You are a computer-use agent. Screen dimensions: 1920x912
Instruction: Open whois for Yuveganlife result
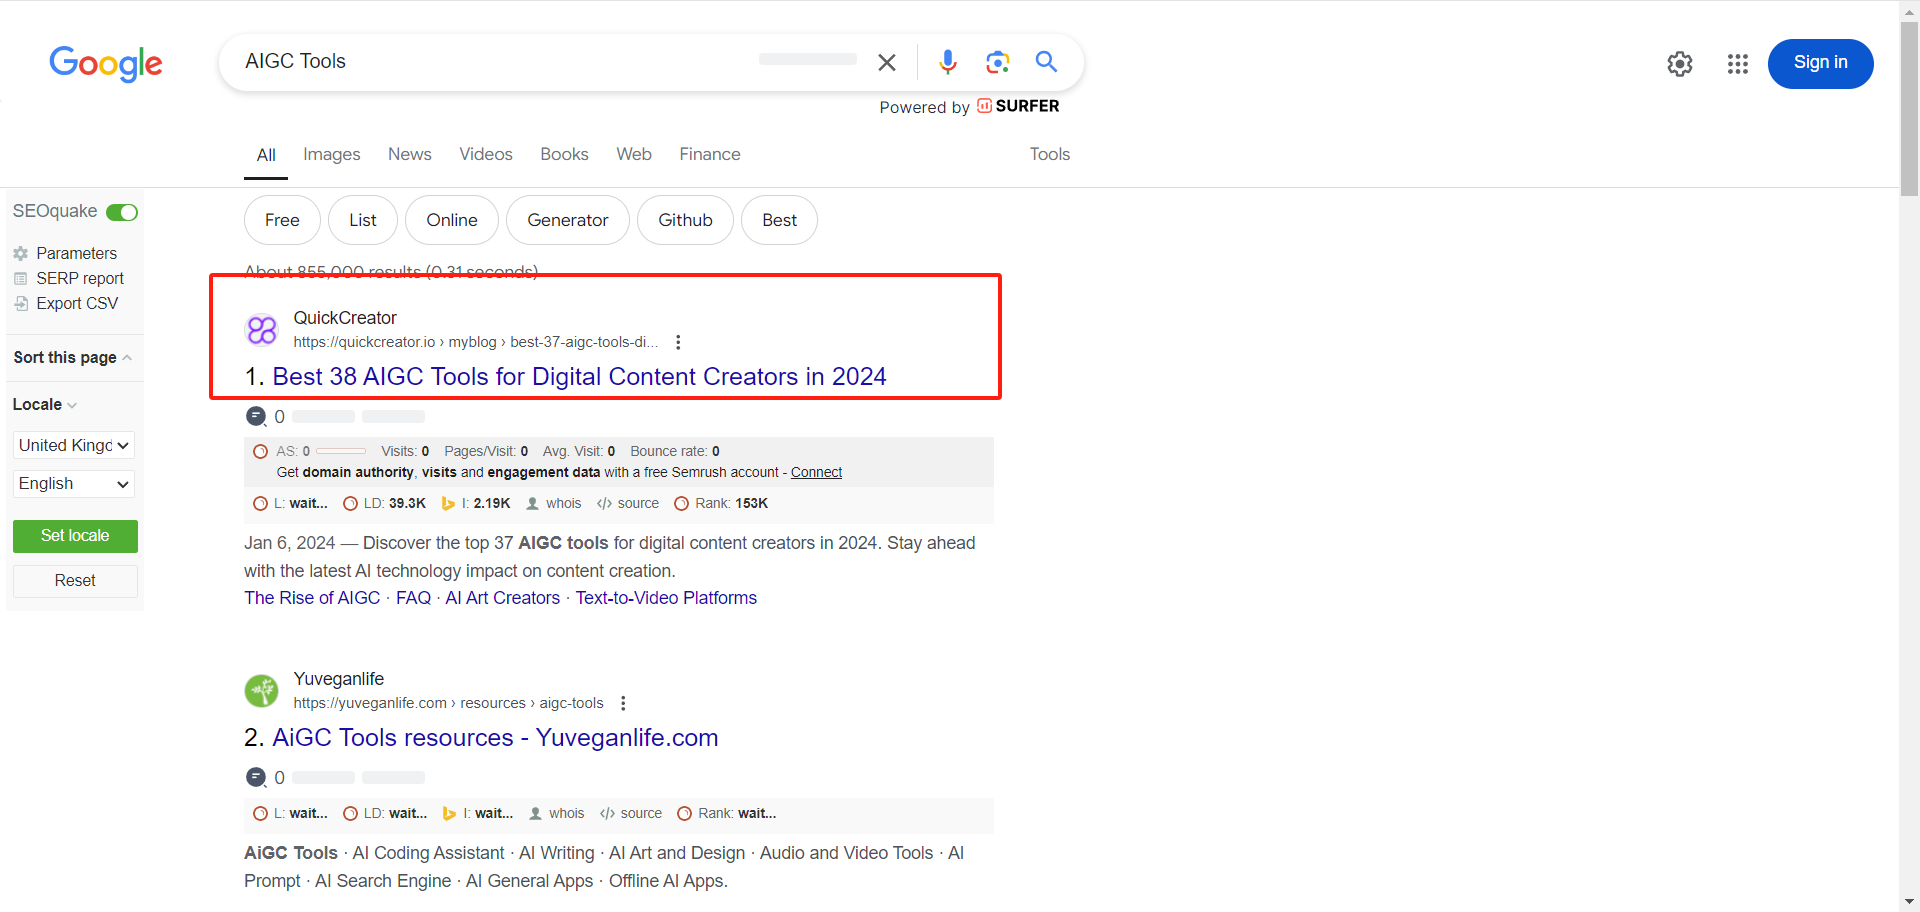point(557,814)
